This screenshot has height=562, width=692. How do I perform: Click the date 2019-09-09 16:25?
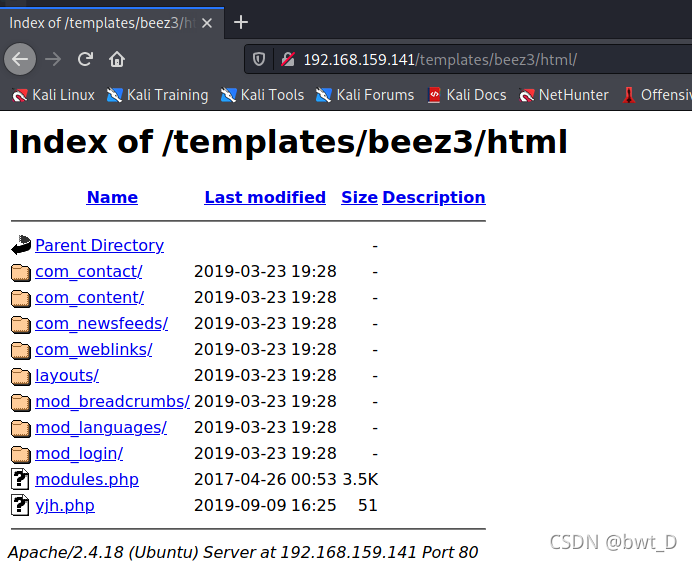(x=265, y=506)
